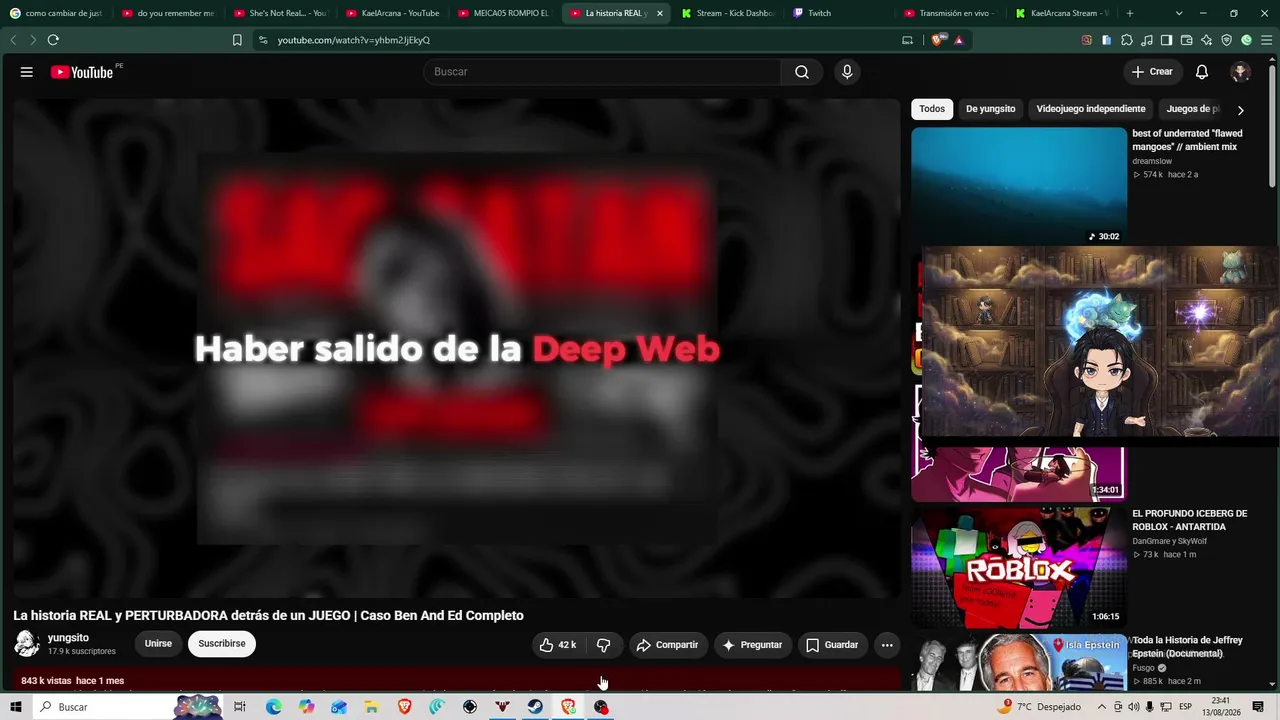The image size is (1280, 720).
Task: Open the flawed mangoes ambient mix thumbnail
Action: click(x=1019, y=186)
